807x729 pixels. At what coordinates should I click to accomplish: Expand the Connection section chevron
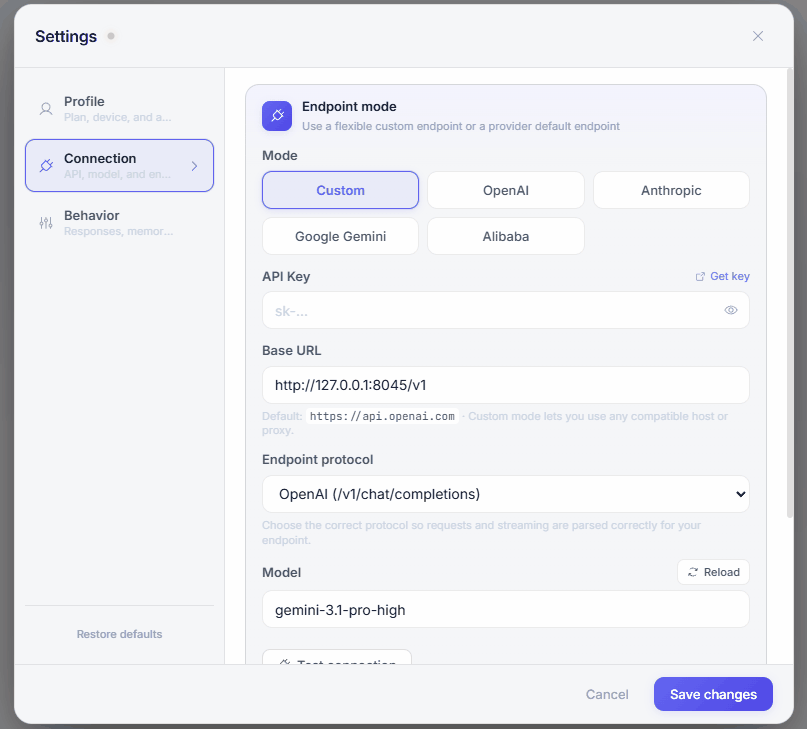(194, 166)
